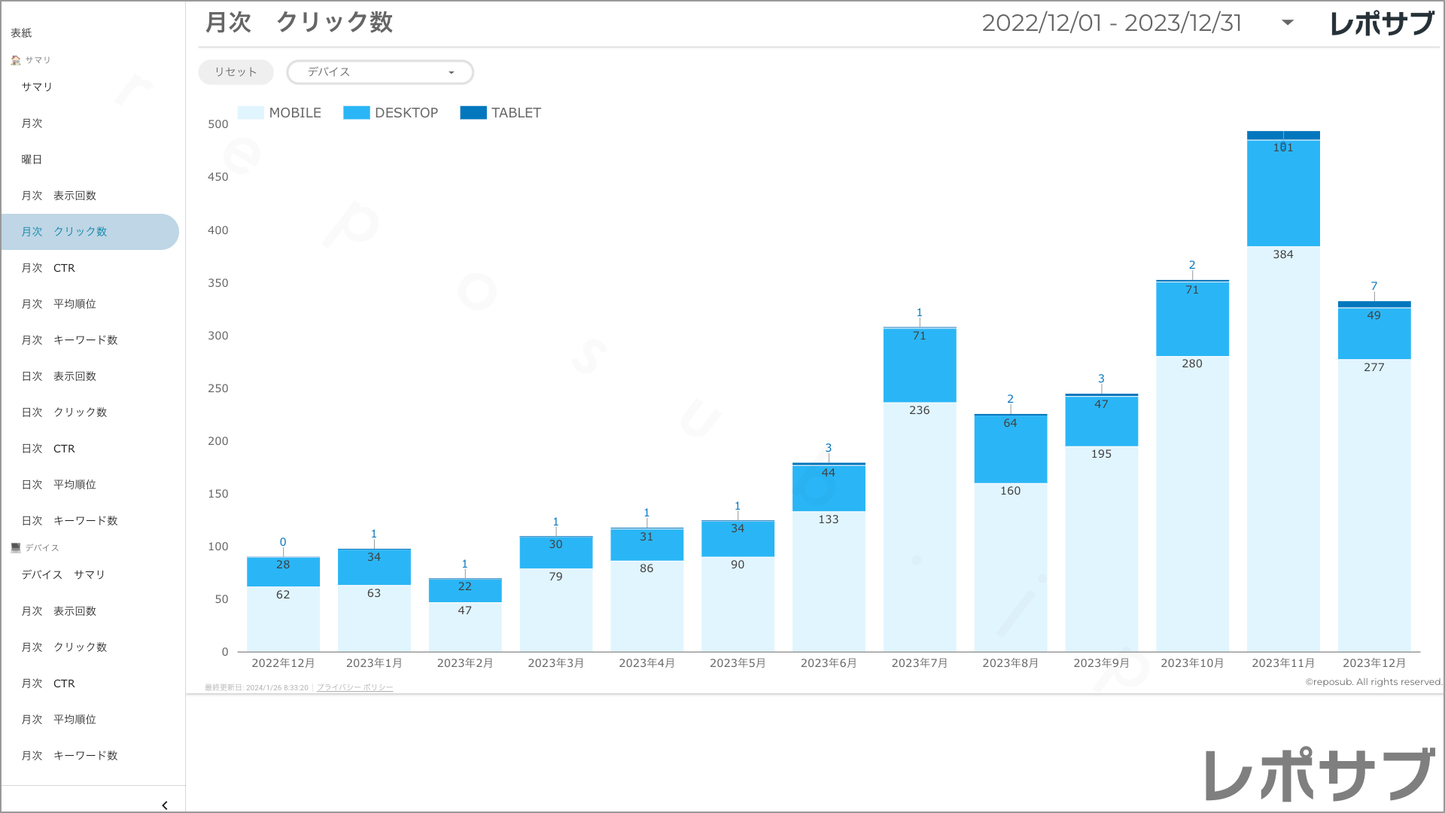Click the device icon beside the デバイス section header
The image size is (1445, 813).
click(16, 548)
